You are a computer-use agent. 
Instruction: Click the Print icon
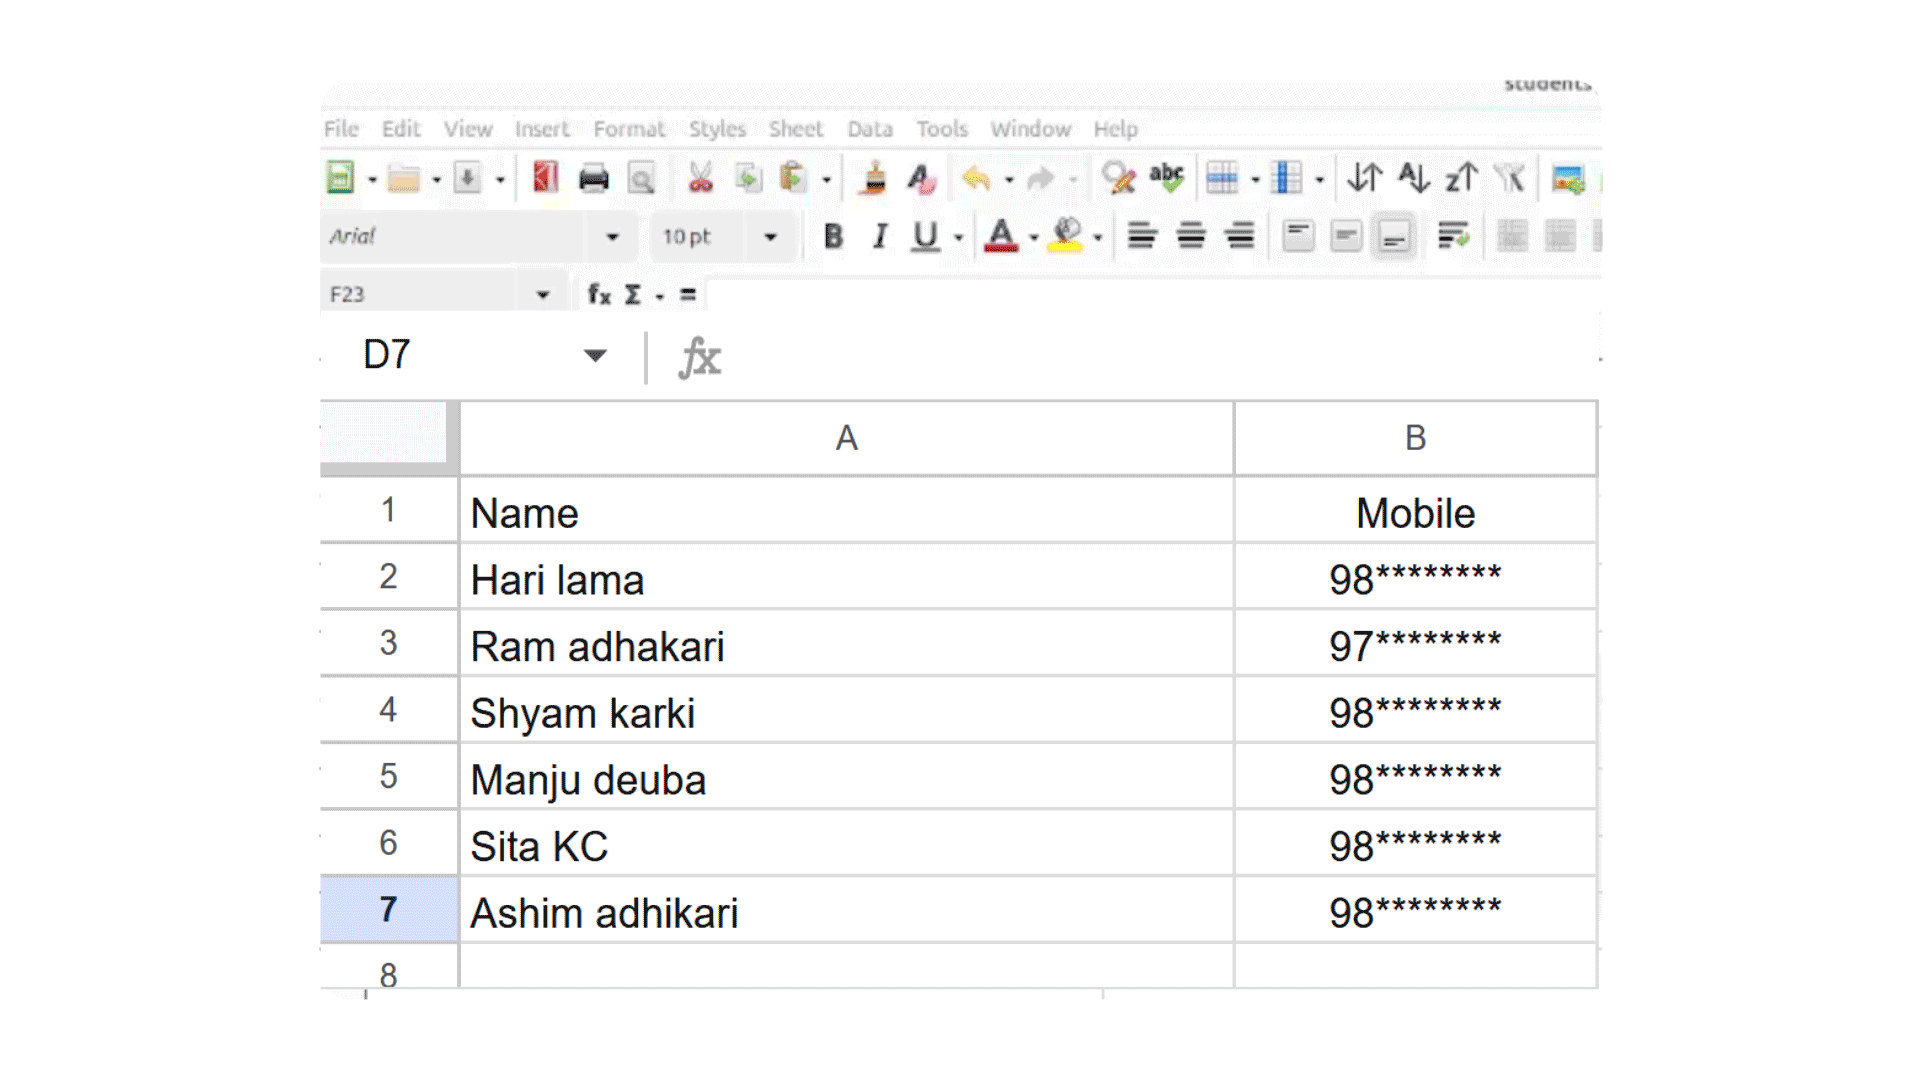coord(593,178)
